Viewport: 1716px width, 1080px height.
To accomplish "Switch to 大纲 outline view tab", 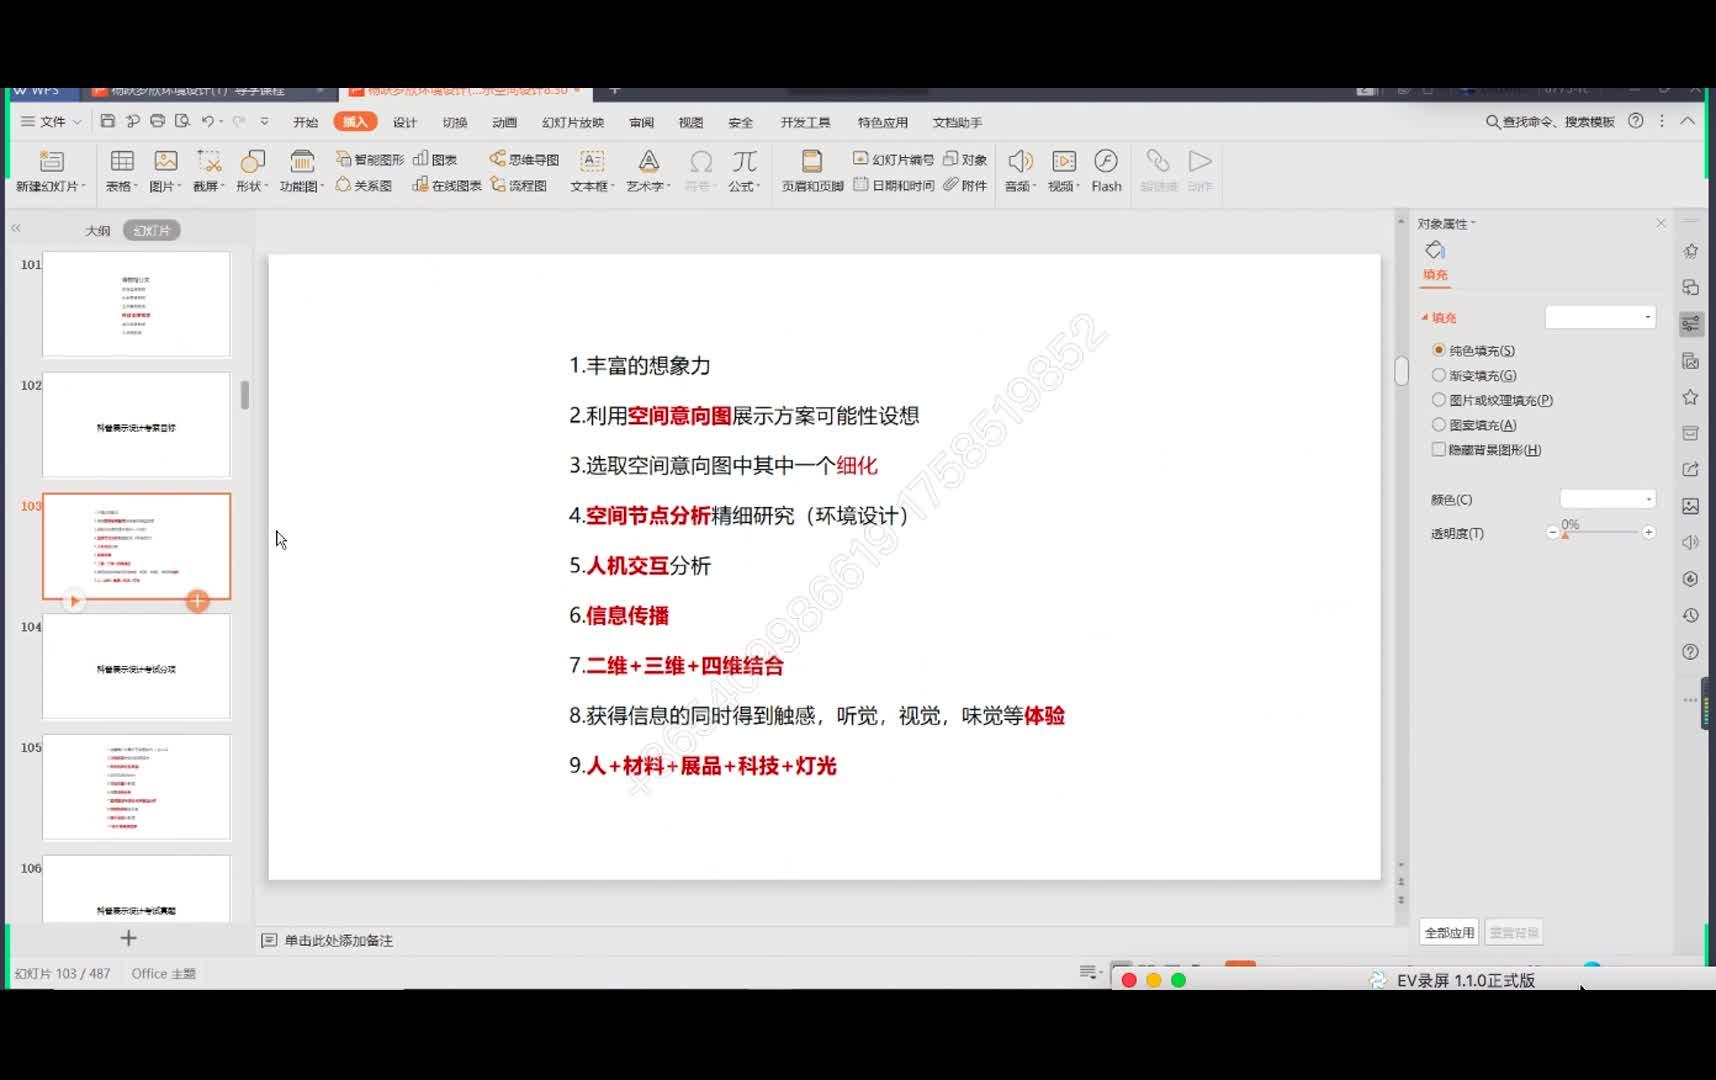I will [x=97, y=230].
